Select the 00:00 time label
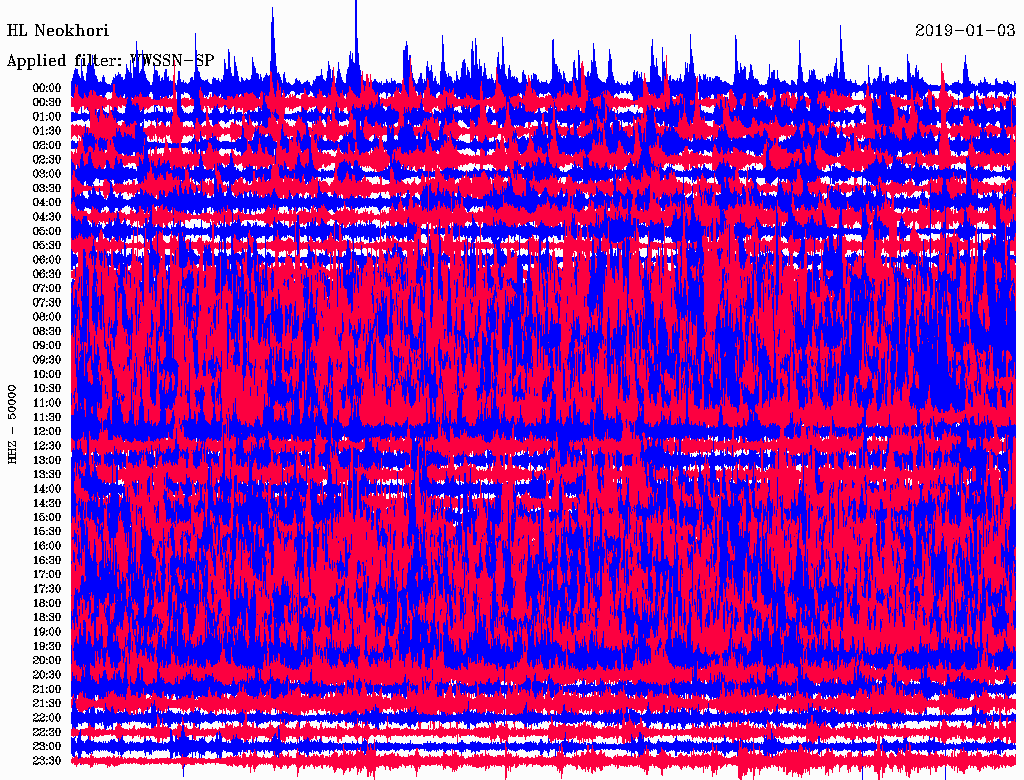 [x=46, y=88]
